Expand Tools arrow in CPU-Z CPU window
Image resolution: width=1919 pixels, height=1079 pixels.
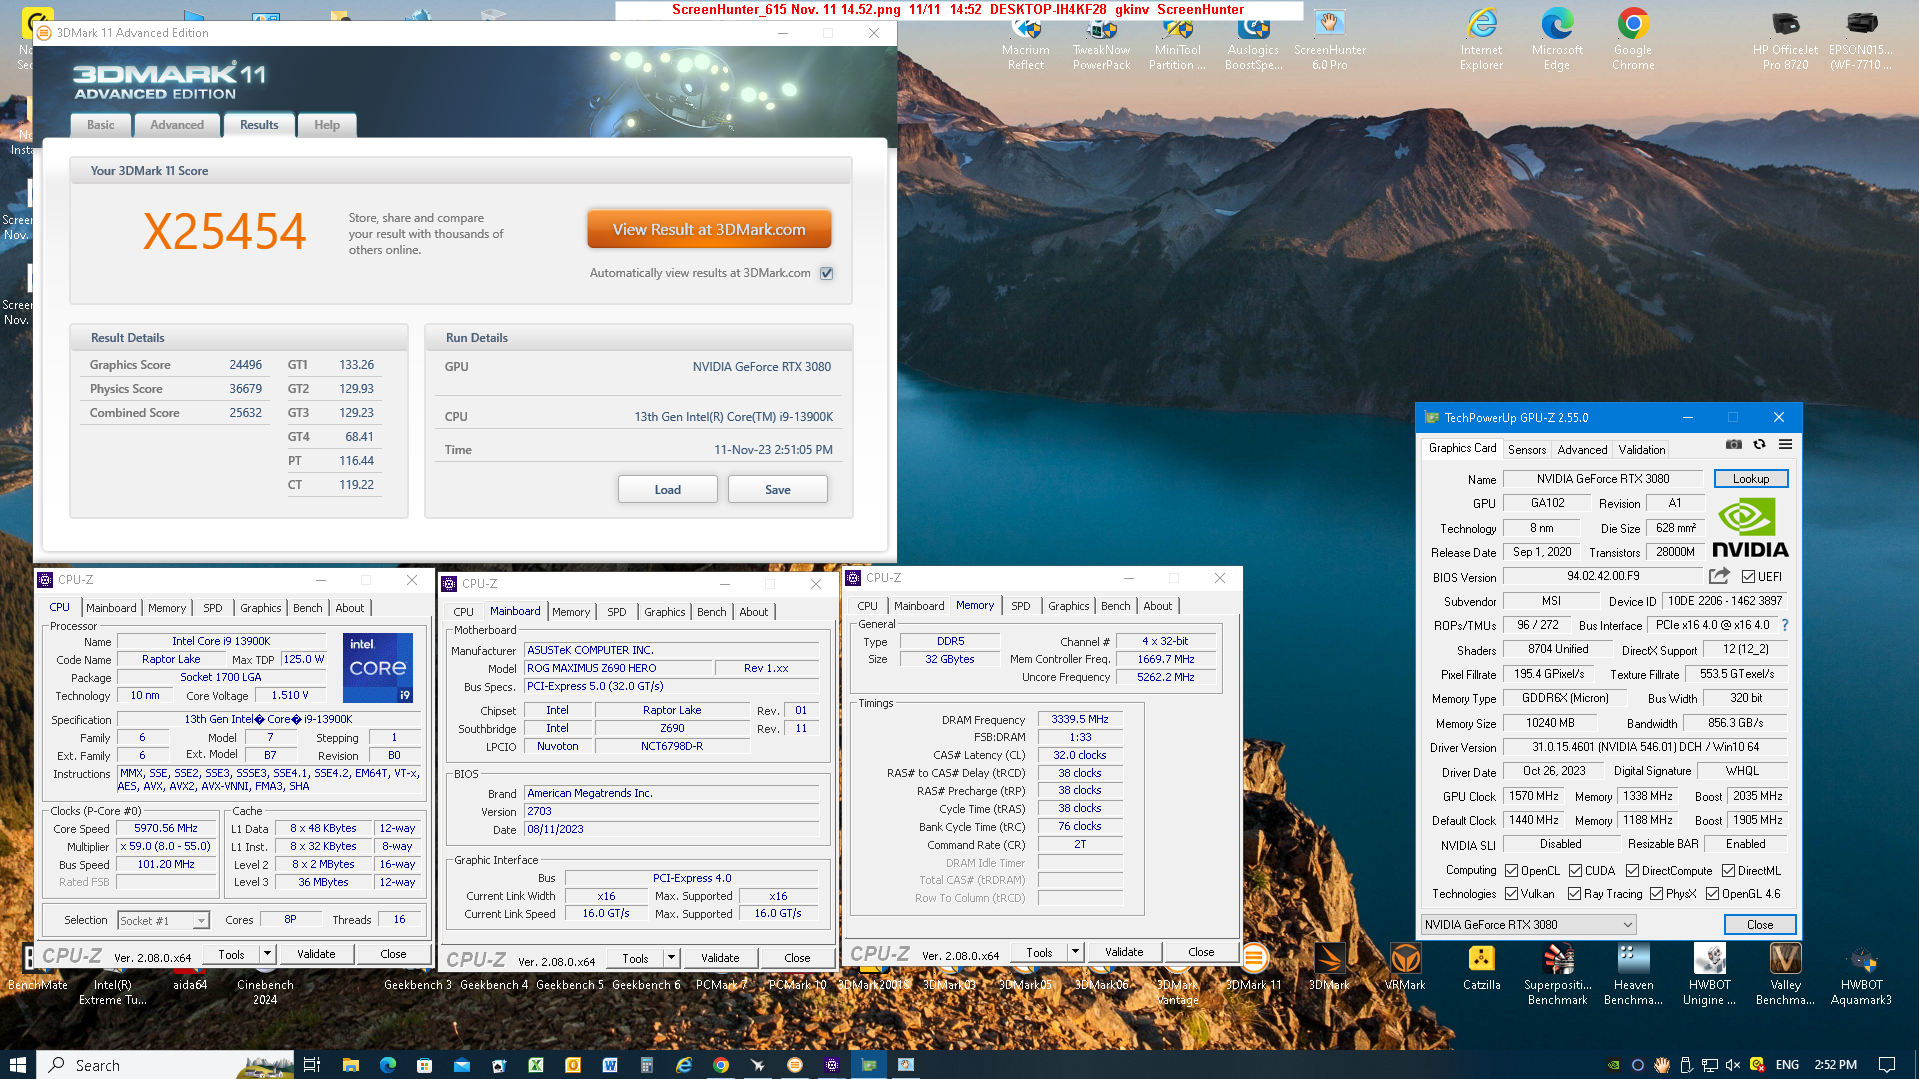pyautogui.click(x=267, y=953)
